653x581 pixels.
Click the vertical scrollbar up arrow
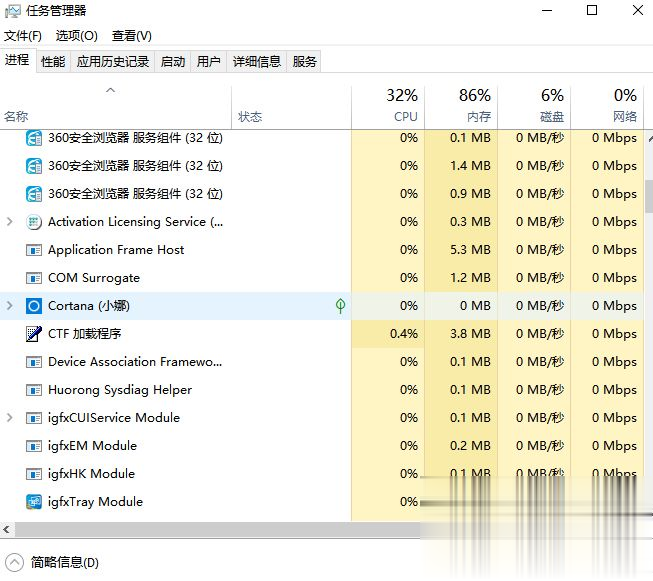click(x=650, y=139)
